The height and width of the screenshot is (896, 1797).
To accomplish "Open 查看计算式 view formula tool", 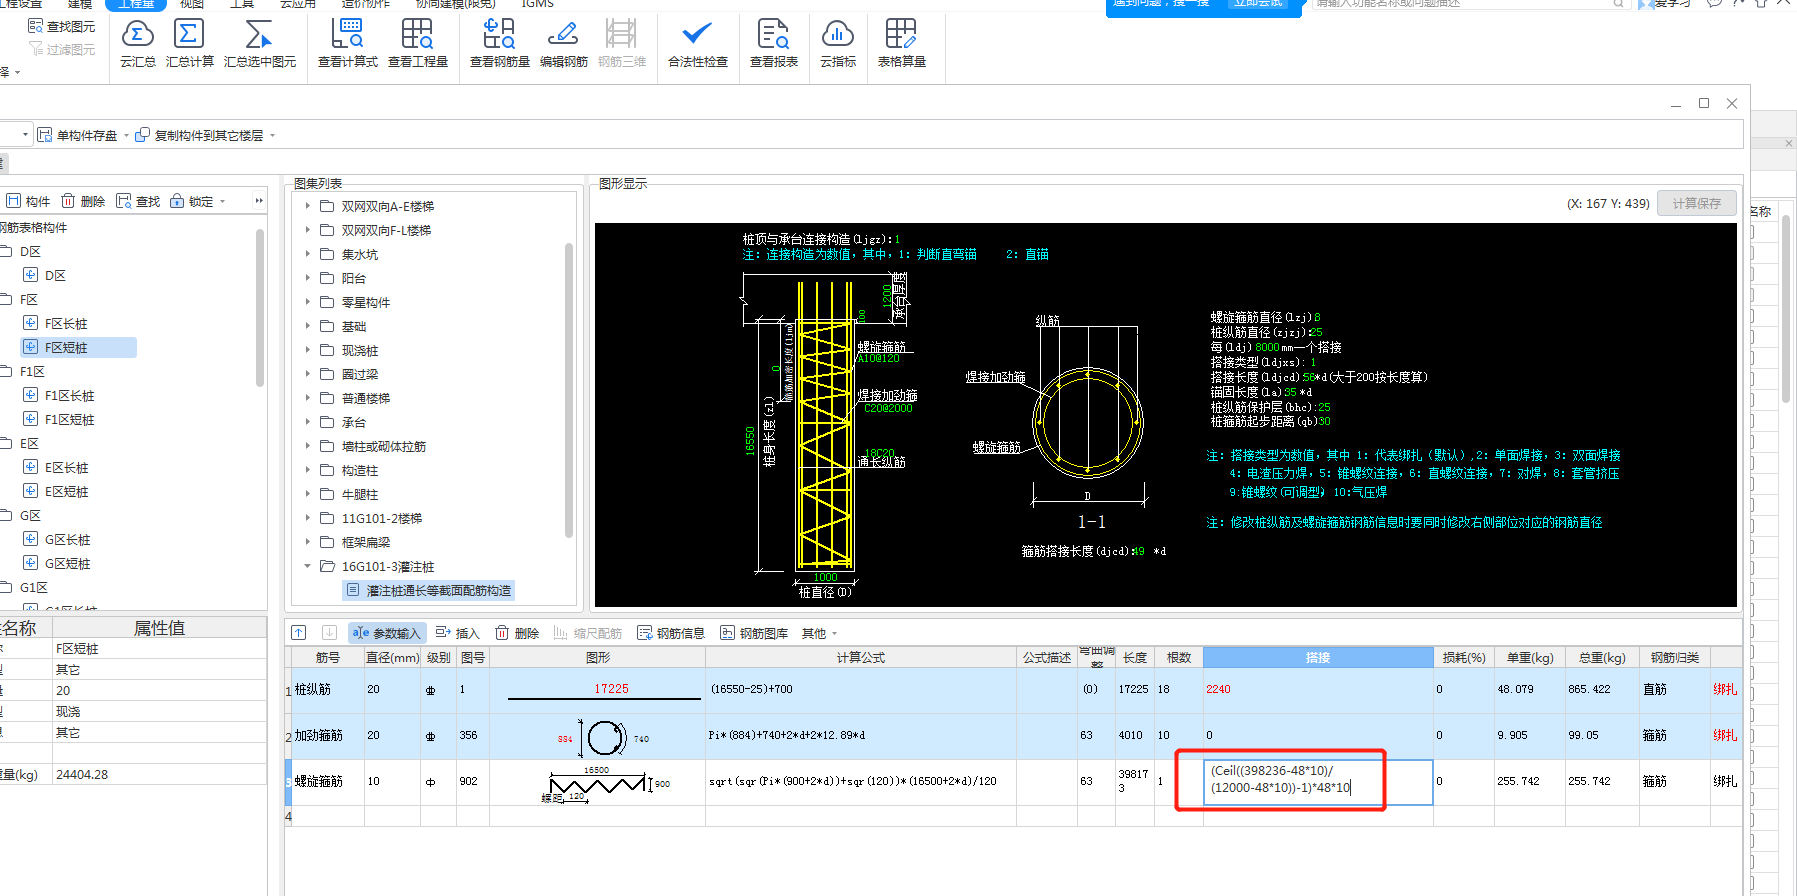I will click(x=347, y=44).
